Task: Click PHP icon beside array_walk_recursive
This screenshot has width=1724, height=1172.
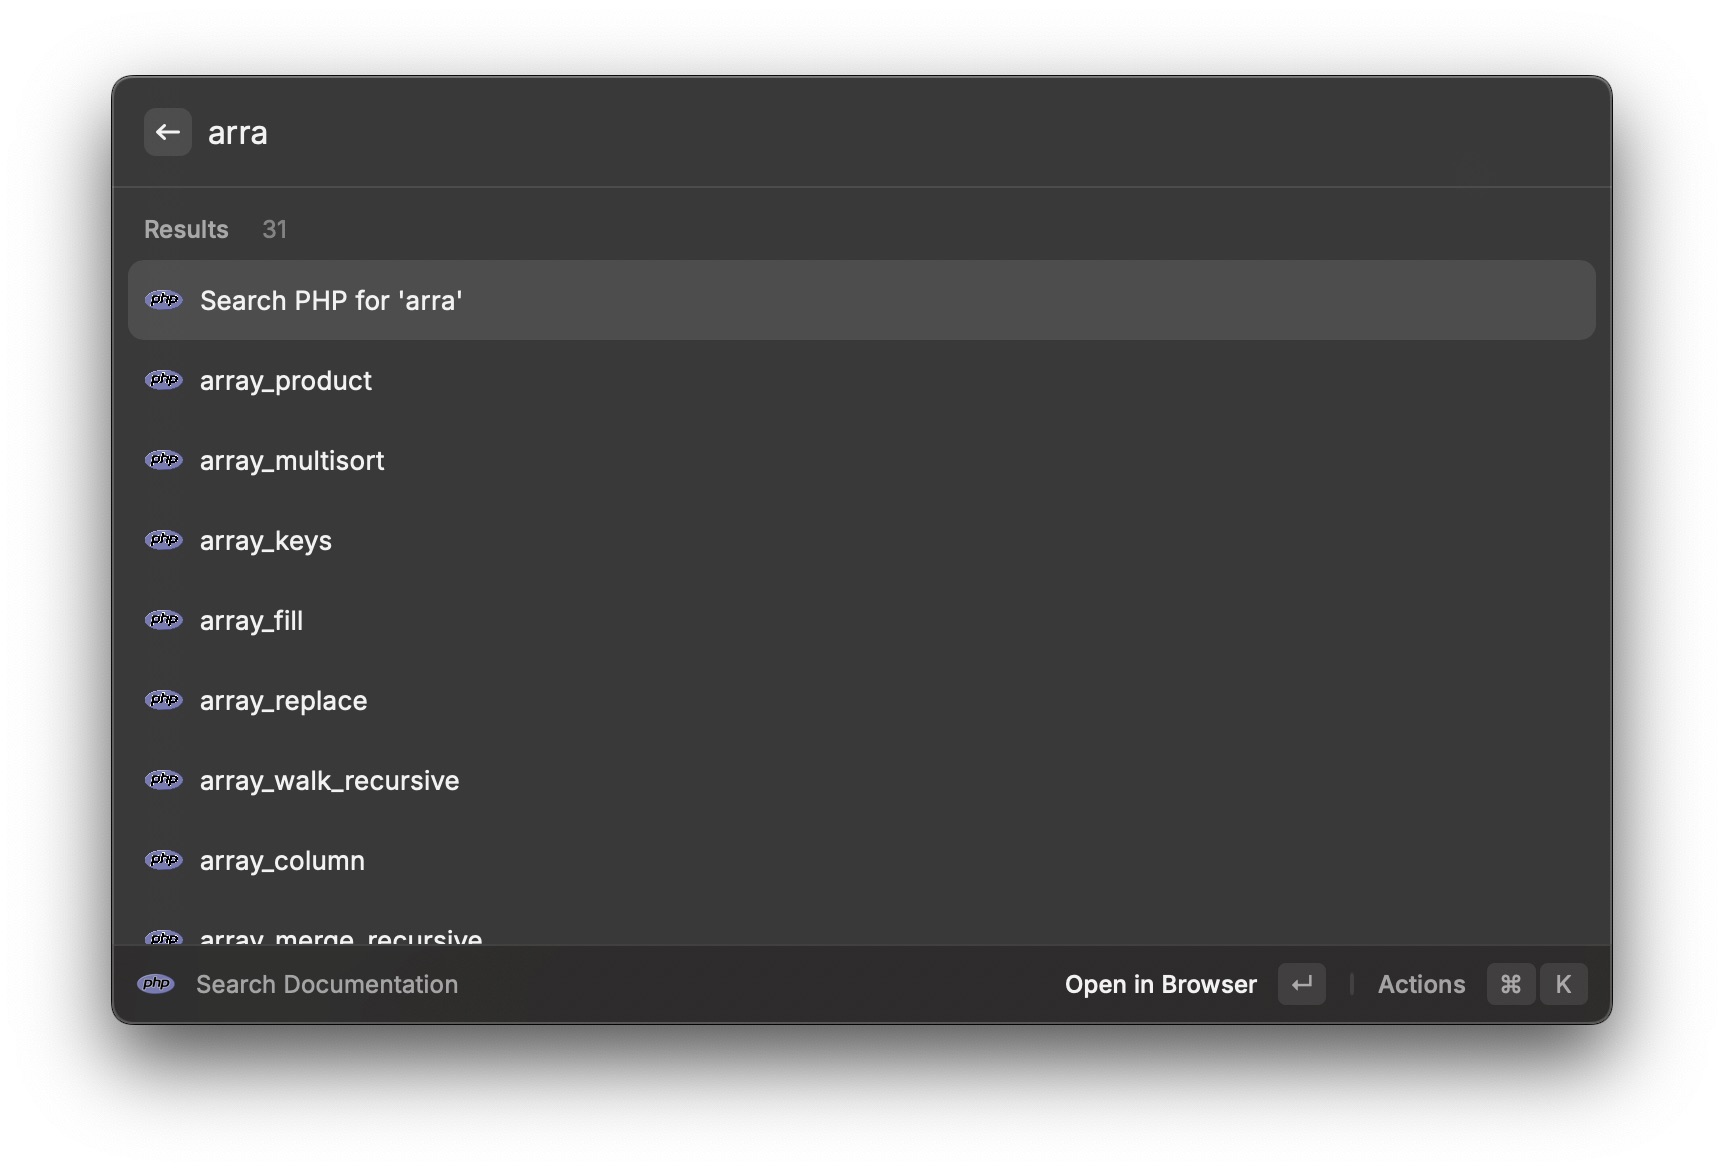Action: 164,780
